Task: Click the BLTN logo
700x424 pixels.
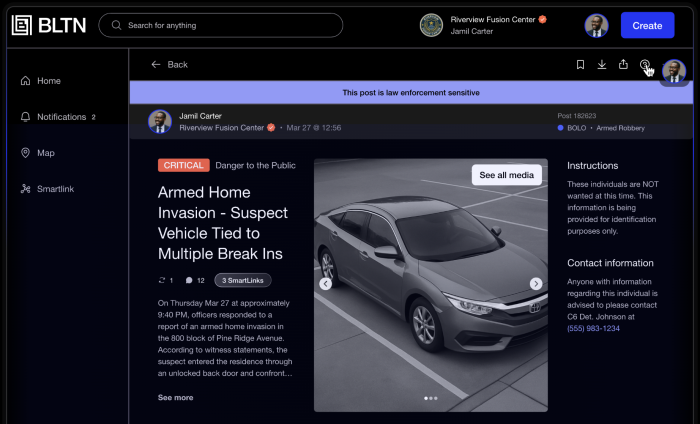Action: [x=47, y=25]
